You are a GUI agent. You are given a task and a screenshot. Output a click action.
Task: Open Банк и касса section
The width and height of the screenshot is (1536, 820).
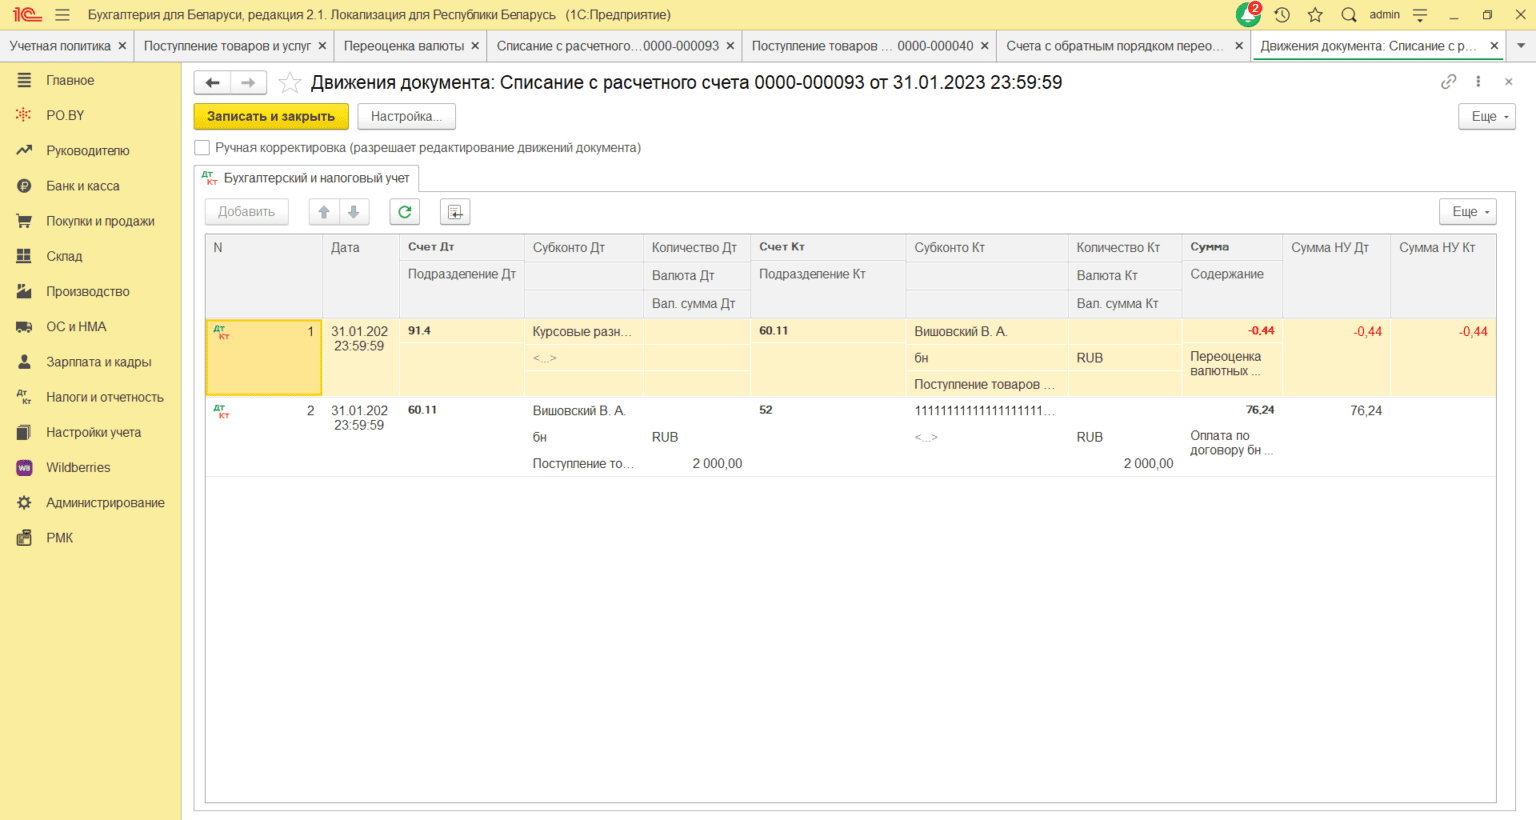click(x=82, y=186)
